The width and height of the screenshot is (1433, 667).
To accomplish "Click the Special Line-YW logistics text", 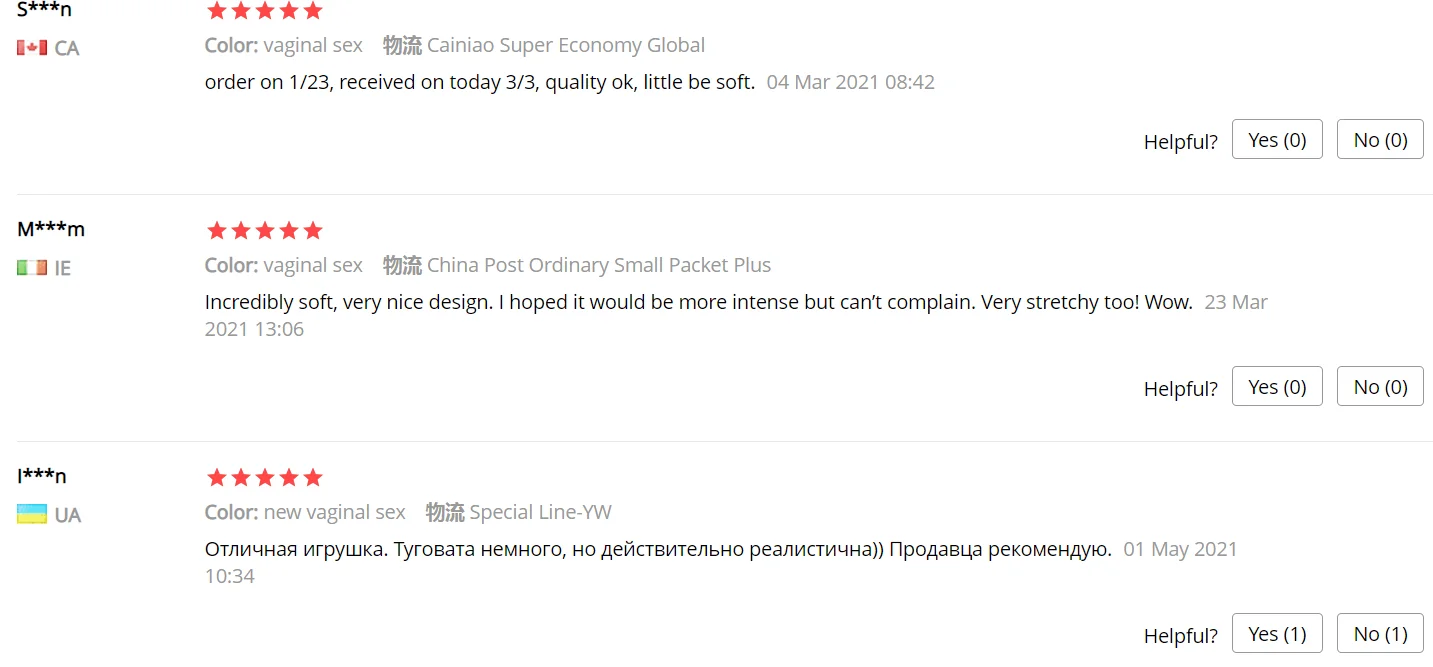I will (540, 512).
